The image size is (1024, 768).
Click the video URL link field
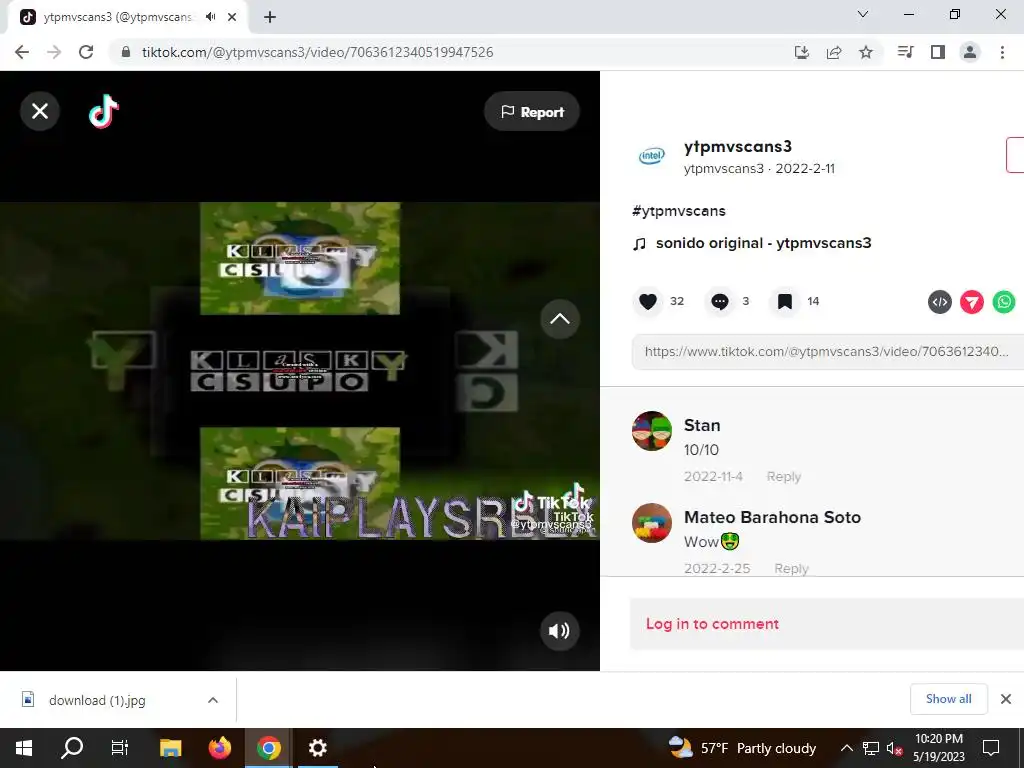tap(827, 351)
